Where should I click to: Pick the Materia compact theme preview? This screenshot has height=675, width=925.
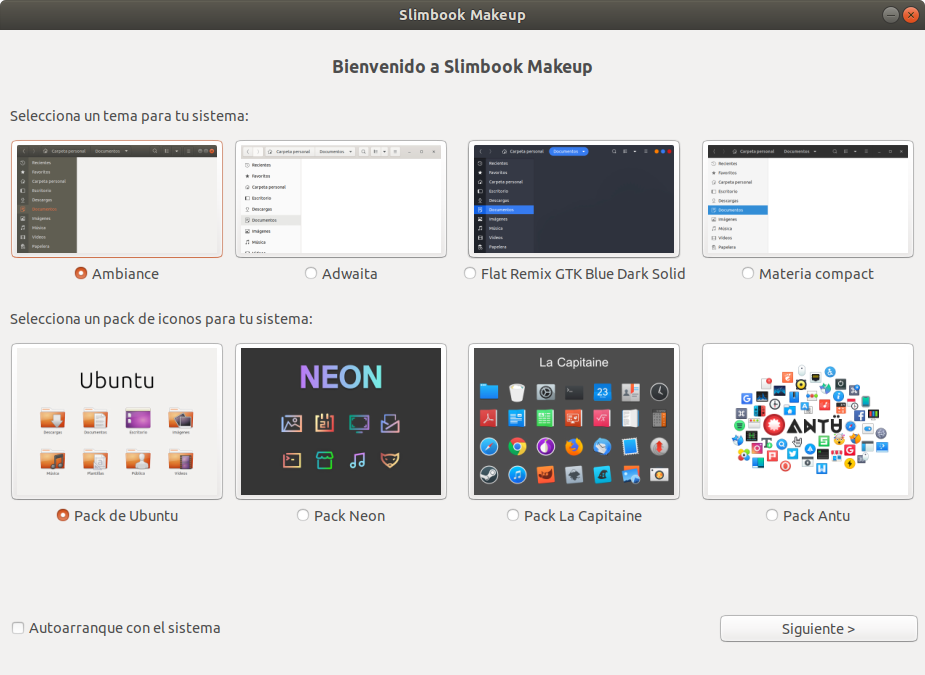coord(807,199)
